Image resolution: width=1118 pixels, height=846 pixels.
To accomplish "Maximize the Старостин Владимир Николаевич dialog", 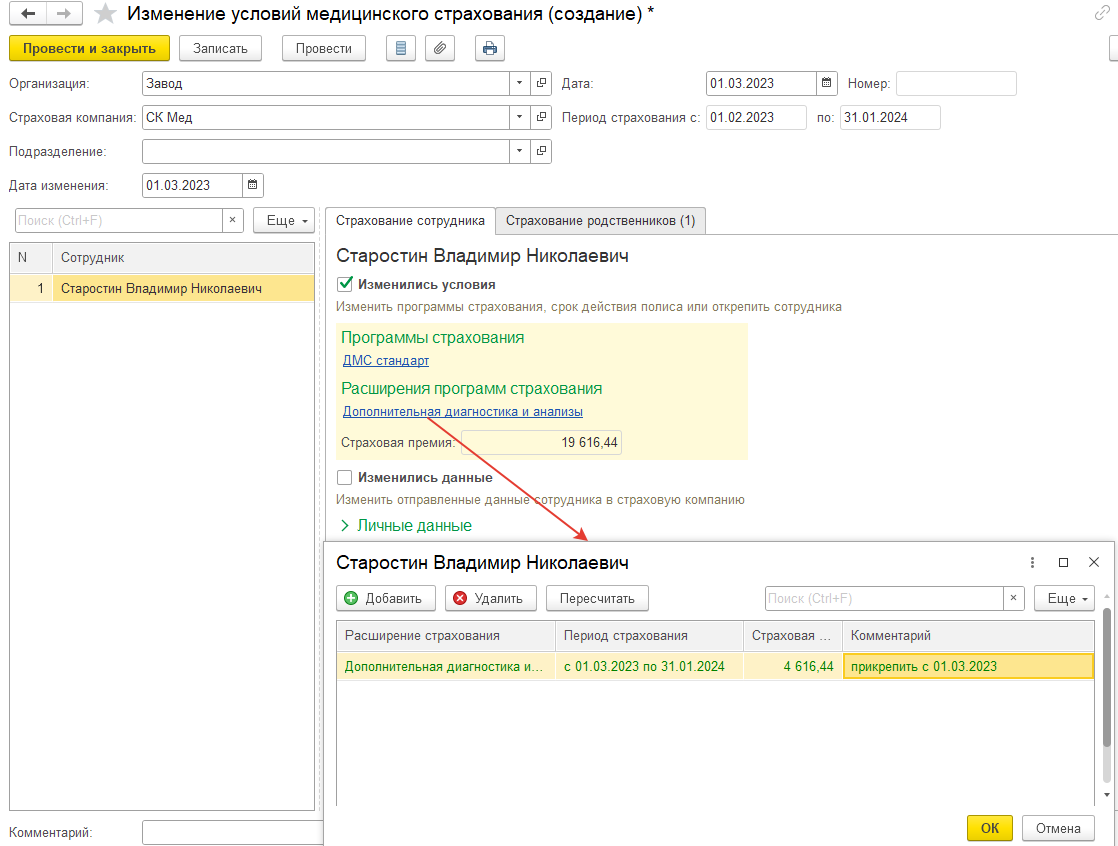I will click(x=1063, y=562).
